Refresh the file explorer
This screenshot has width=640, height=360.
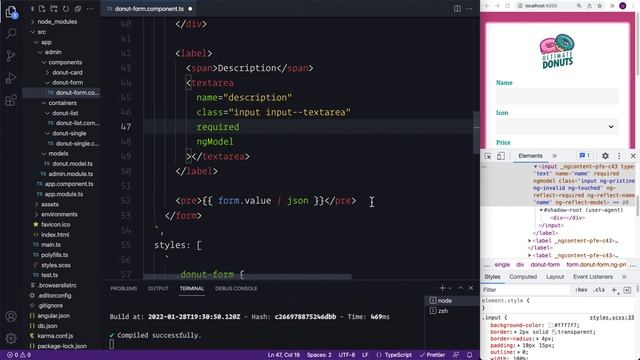pyautogui.click(x=66, y=9)
